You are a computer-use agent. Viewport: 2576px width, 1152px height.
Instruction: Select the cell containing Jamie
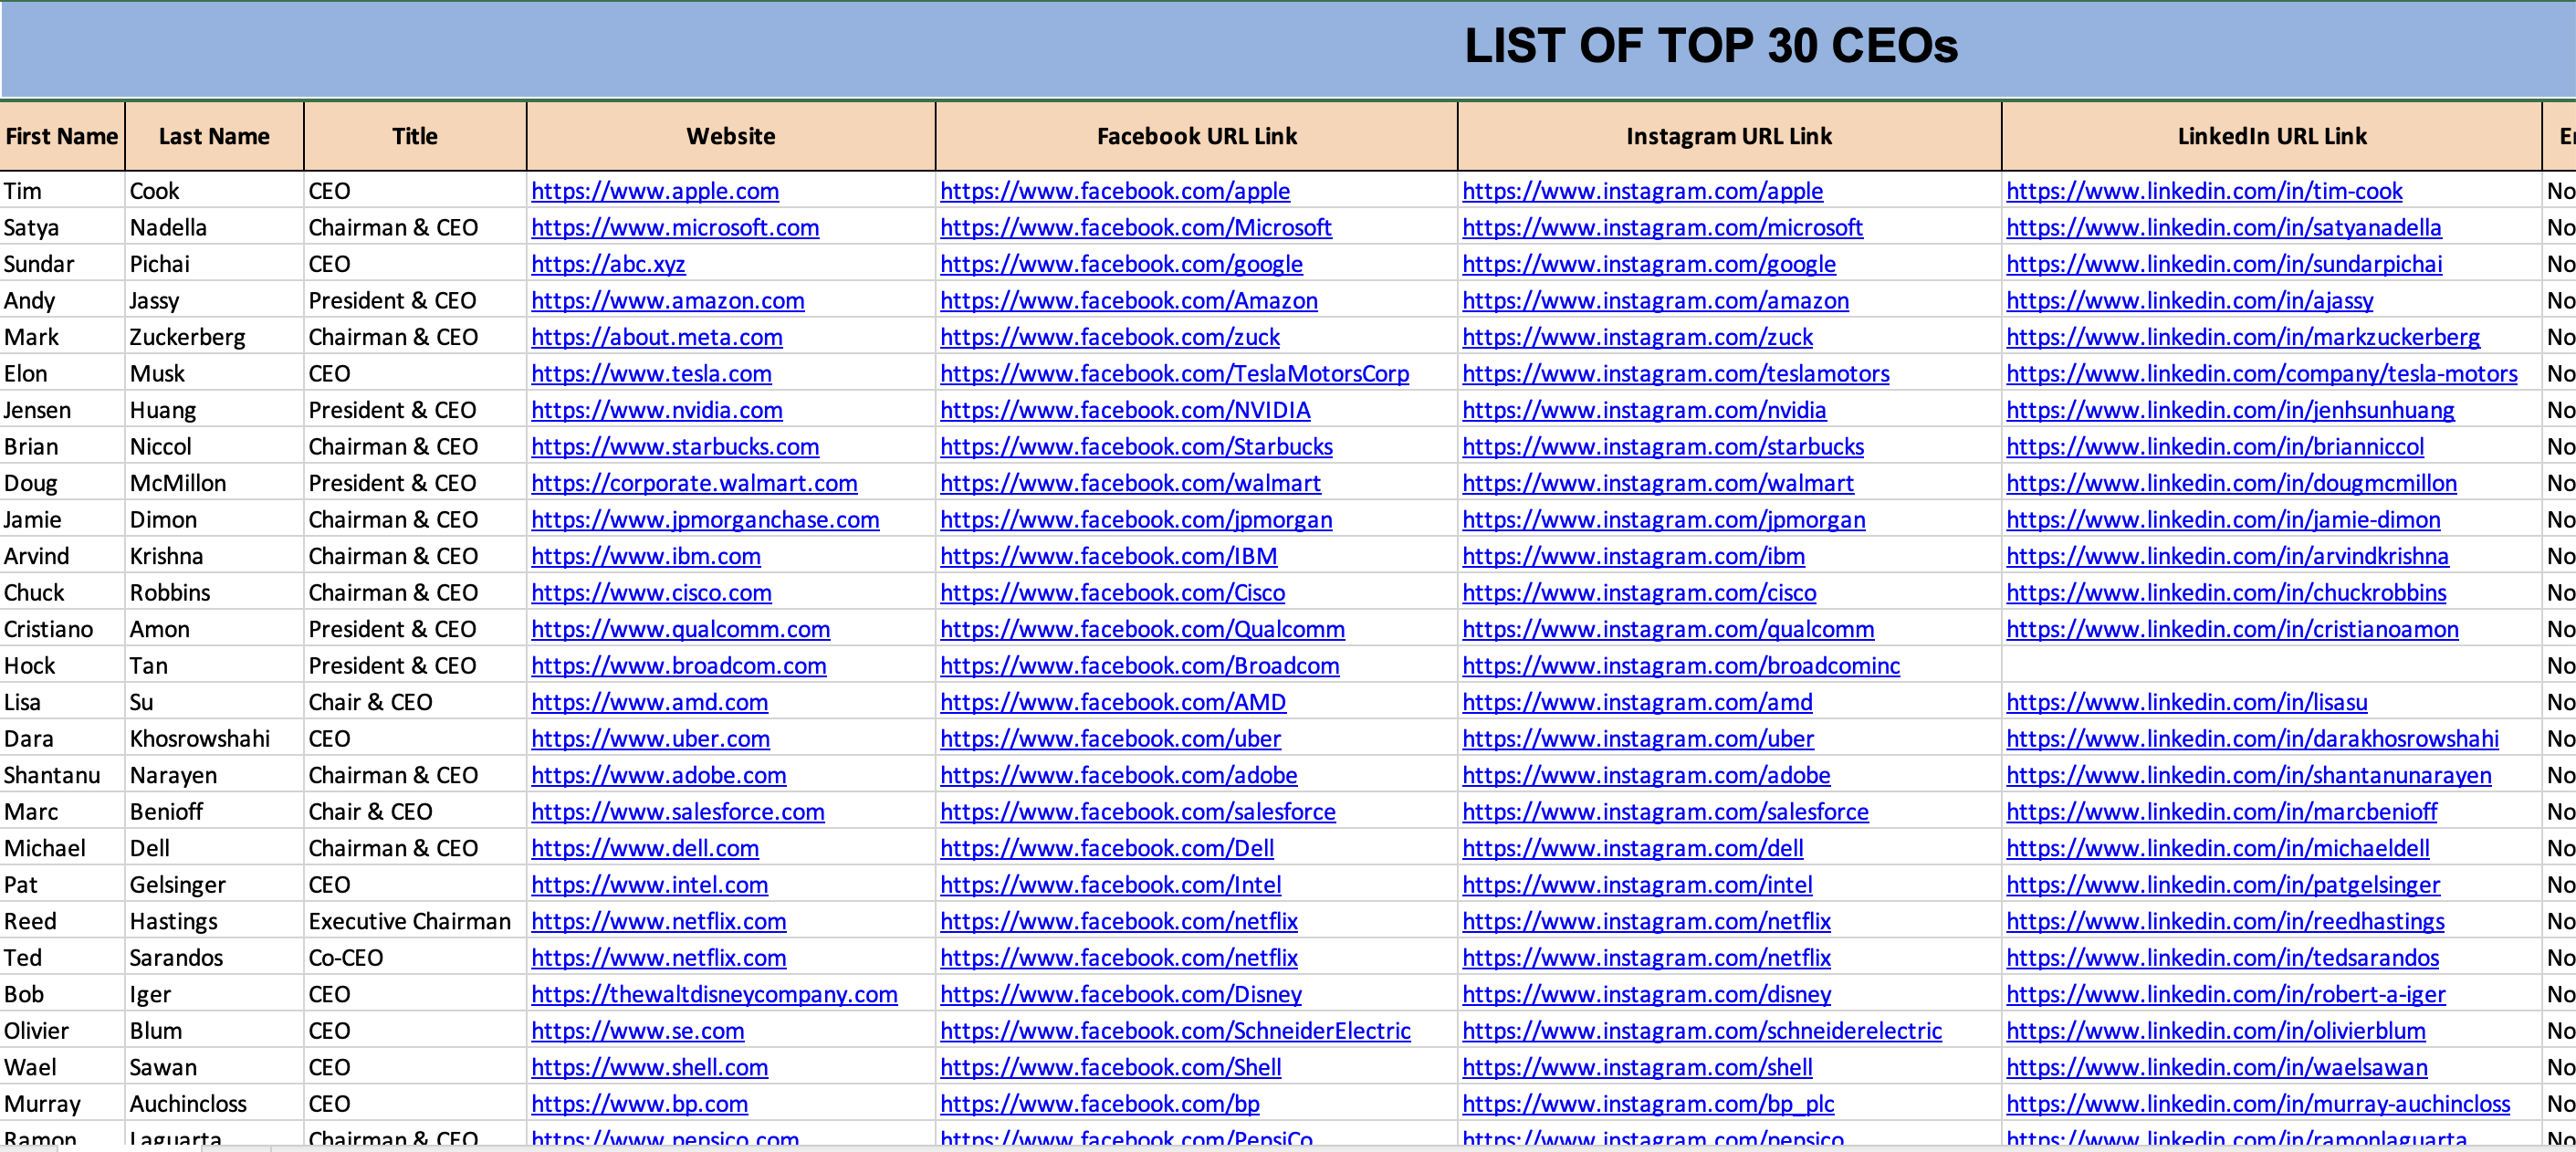[x=62, y=520]
